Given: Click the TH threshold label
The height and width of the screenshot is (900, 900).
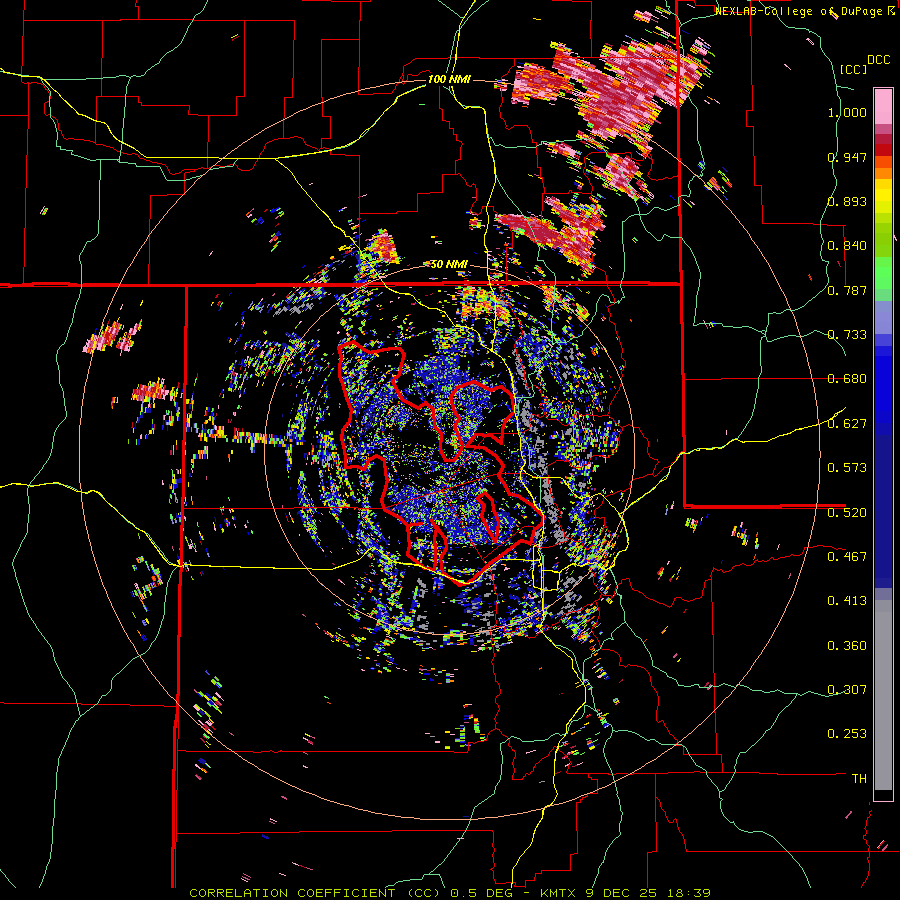Looking at the screenshot, I should 859,778.
